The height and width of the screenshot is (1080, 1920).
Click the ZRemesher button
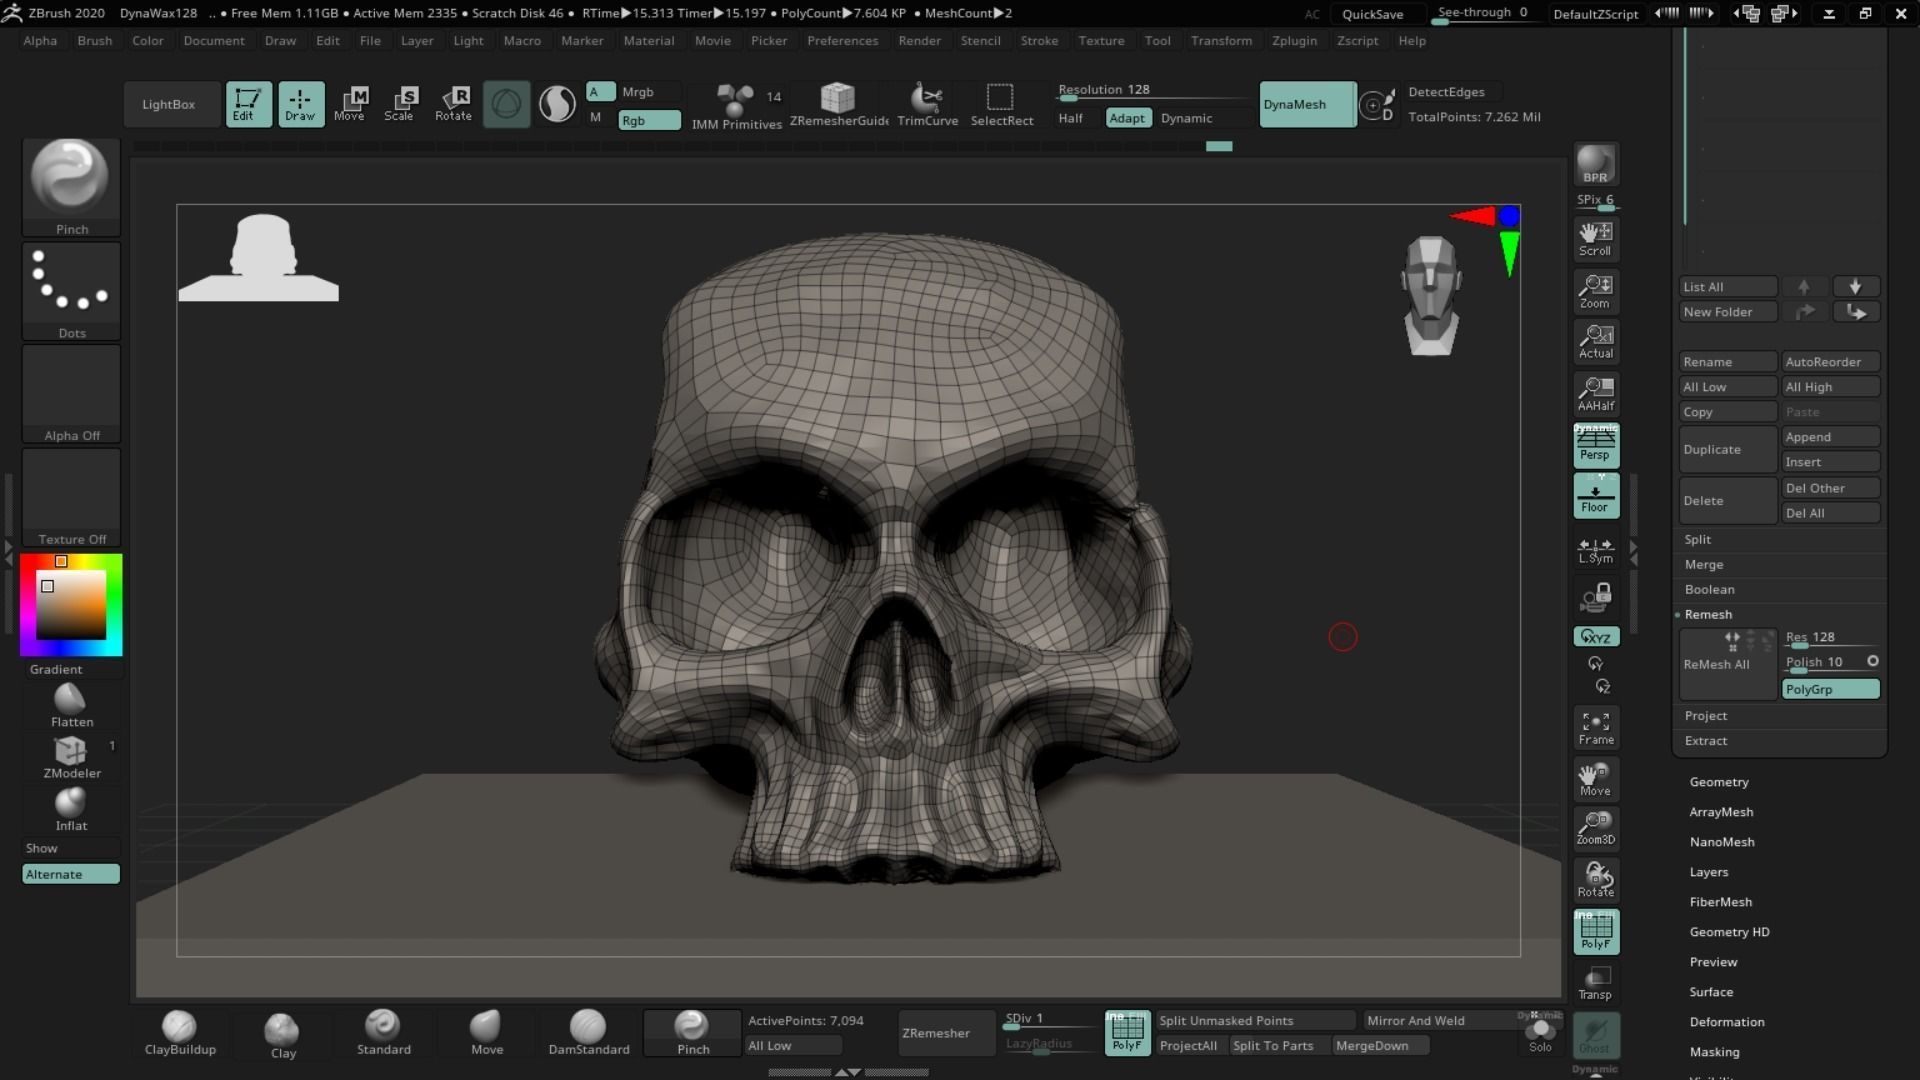tap(945, 1033)
